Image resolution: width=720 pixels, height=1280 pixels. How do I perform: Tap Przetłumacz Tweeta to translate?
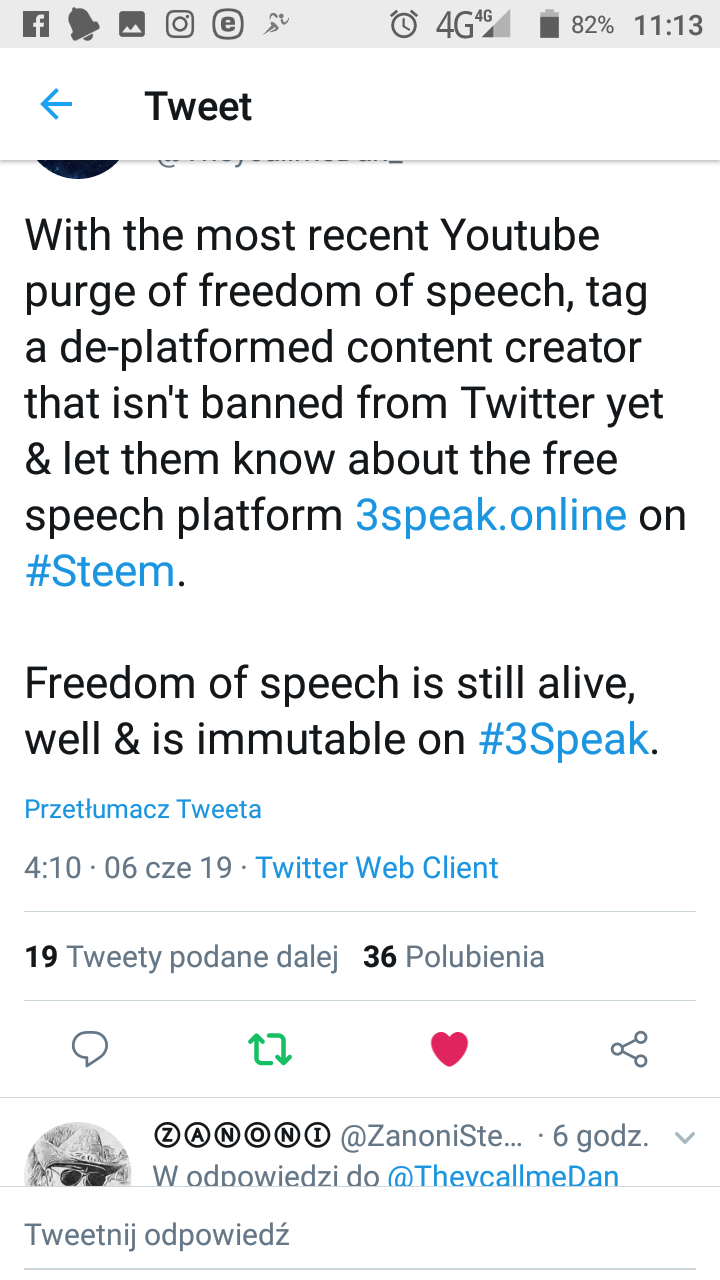[143, 808]
